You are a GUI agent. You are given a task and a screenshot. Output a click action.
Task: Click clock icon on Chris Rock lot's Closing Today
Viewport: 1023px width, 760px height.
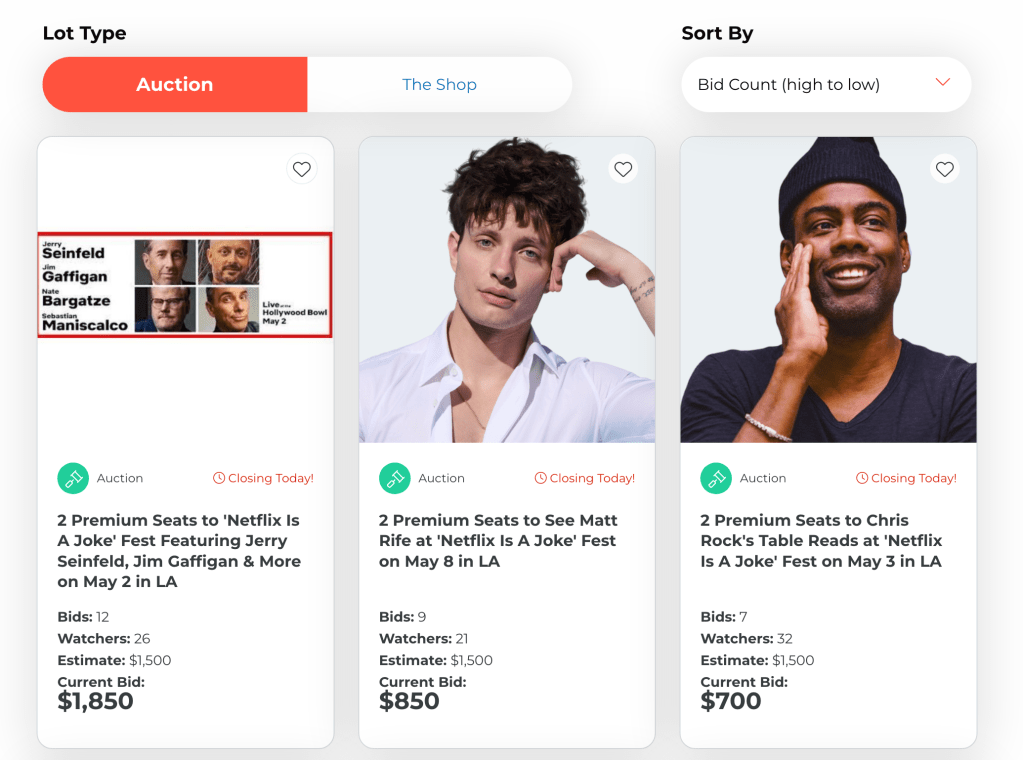(x=862, y=478)
